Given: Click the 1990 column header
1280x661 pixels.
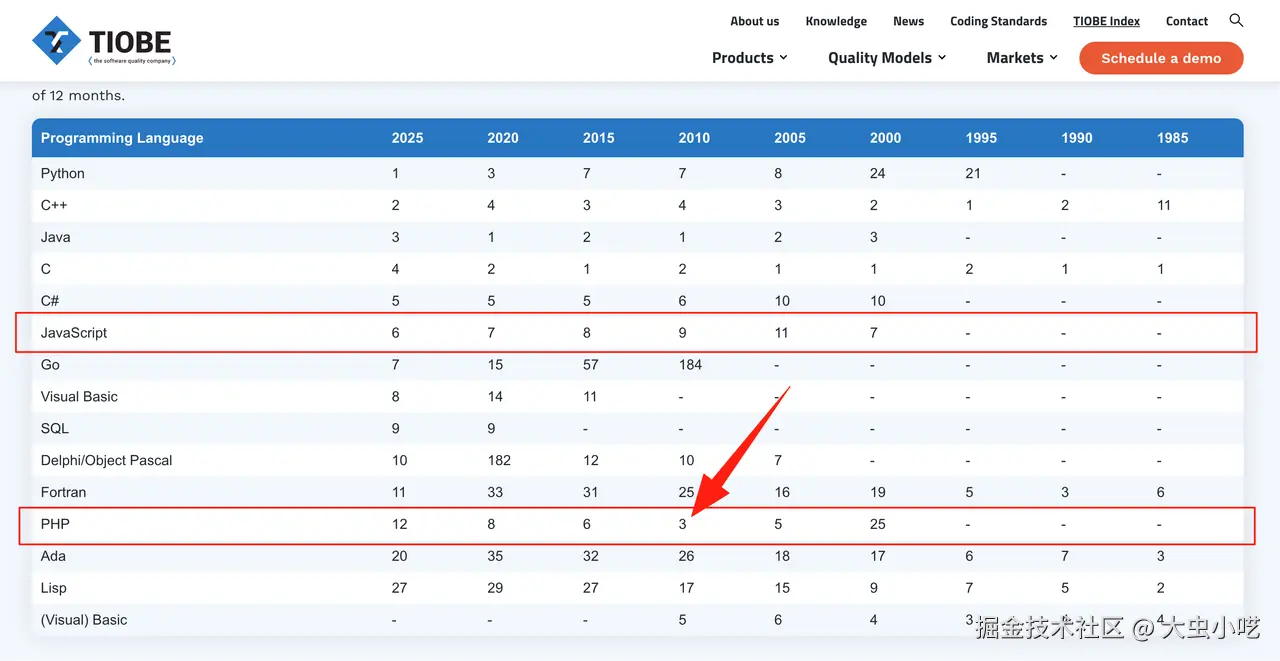Looking at the screenshot, I should (x=1077, y=138).
